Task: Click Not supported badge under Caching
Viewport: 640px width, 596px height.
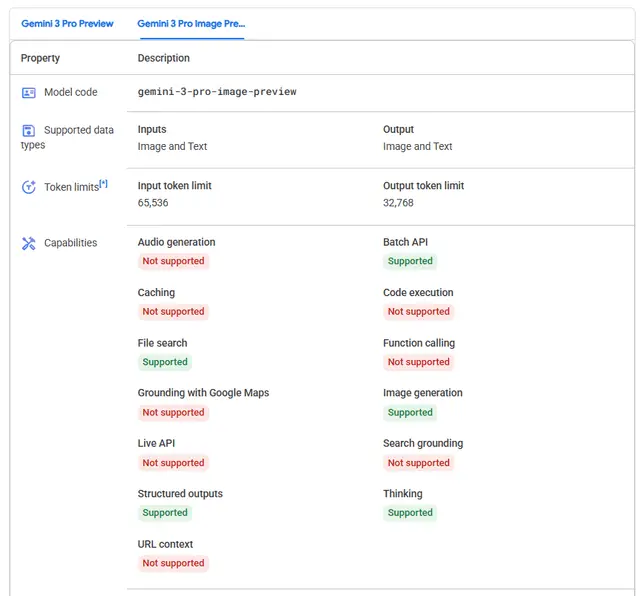Action: point(173,311)
